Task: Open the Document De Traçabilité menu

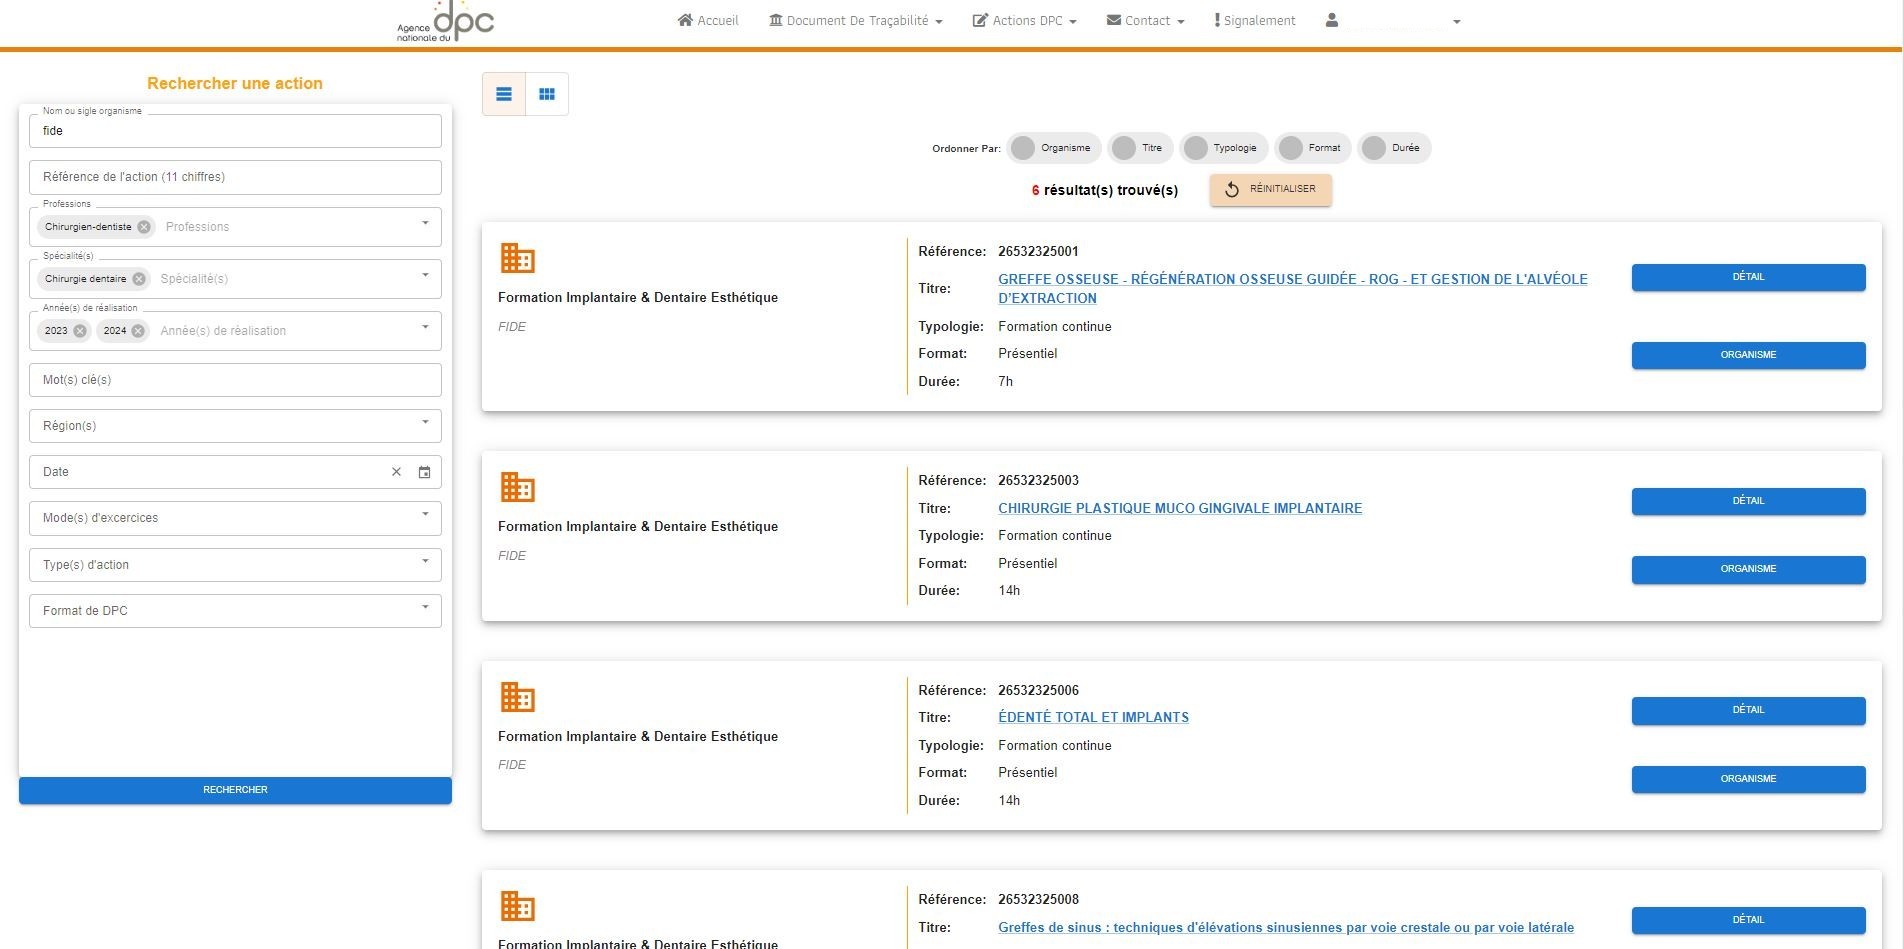Action: point(856,21)
